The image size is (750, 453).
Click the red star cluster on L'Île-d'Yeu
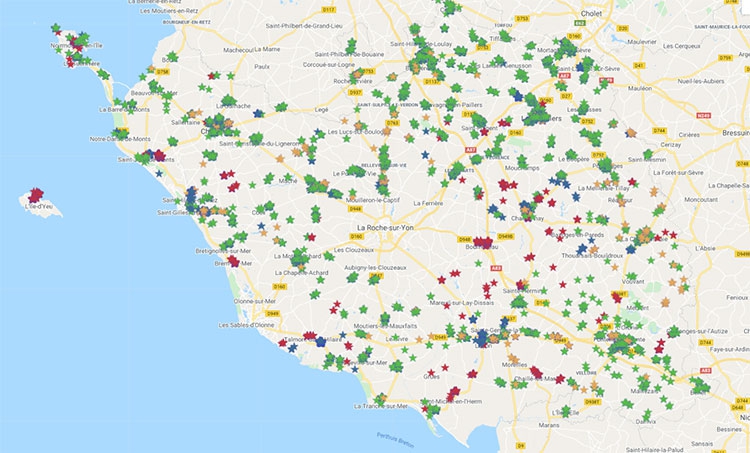click(x=35, y=195)
